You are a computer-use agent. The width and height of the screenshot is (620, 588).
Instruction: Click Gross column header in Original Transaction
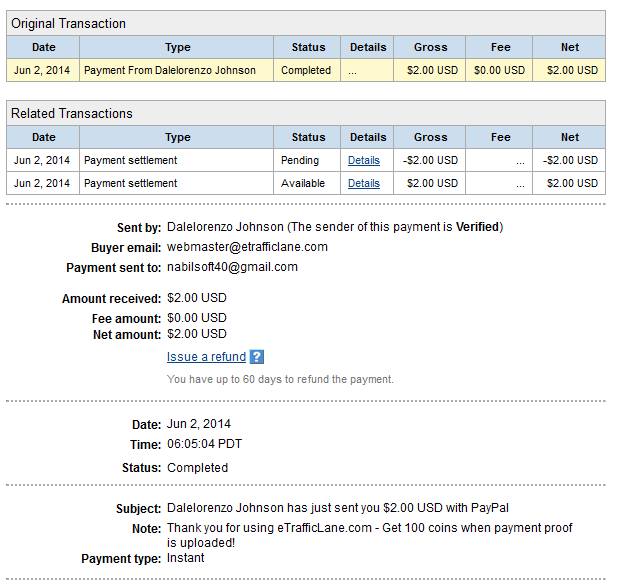[430, 47]
